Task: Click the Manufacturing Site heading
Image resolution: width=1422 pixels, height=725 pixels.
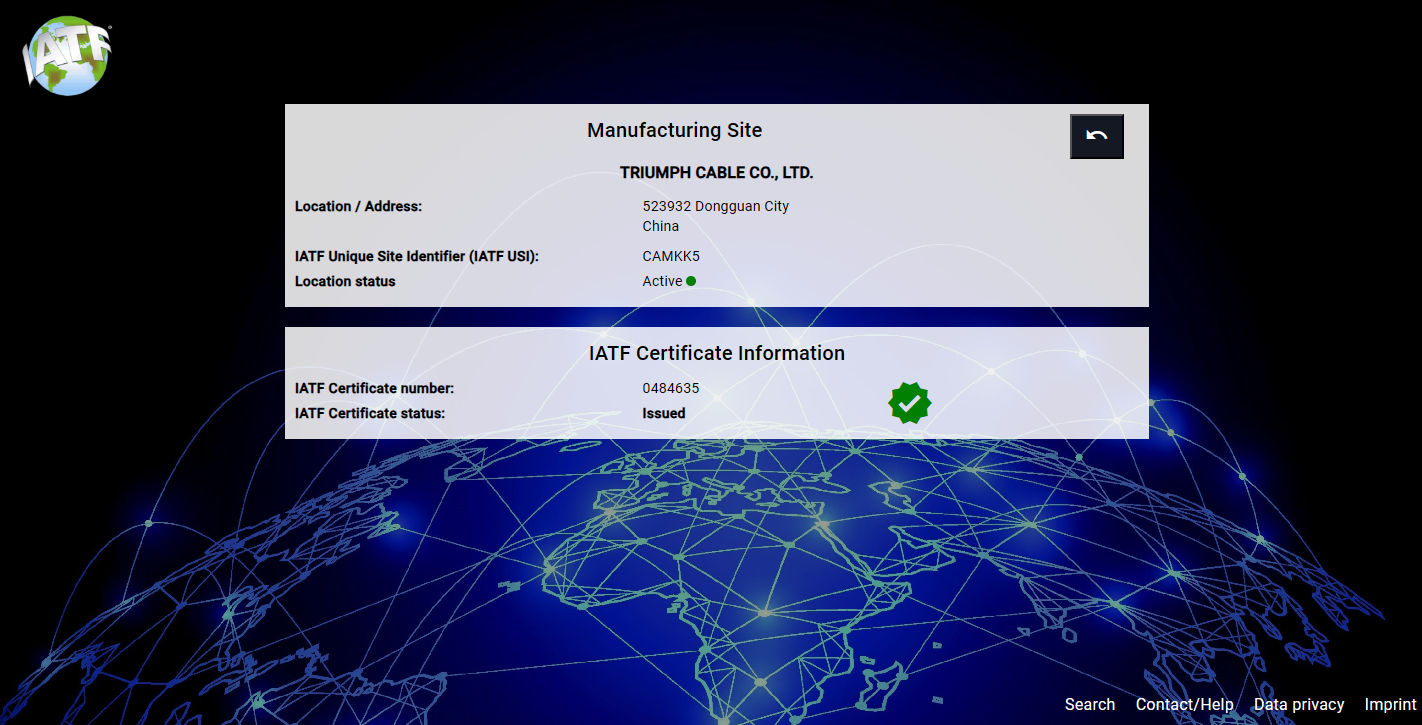Action: click(x=674, y=130)
